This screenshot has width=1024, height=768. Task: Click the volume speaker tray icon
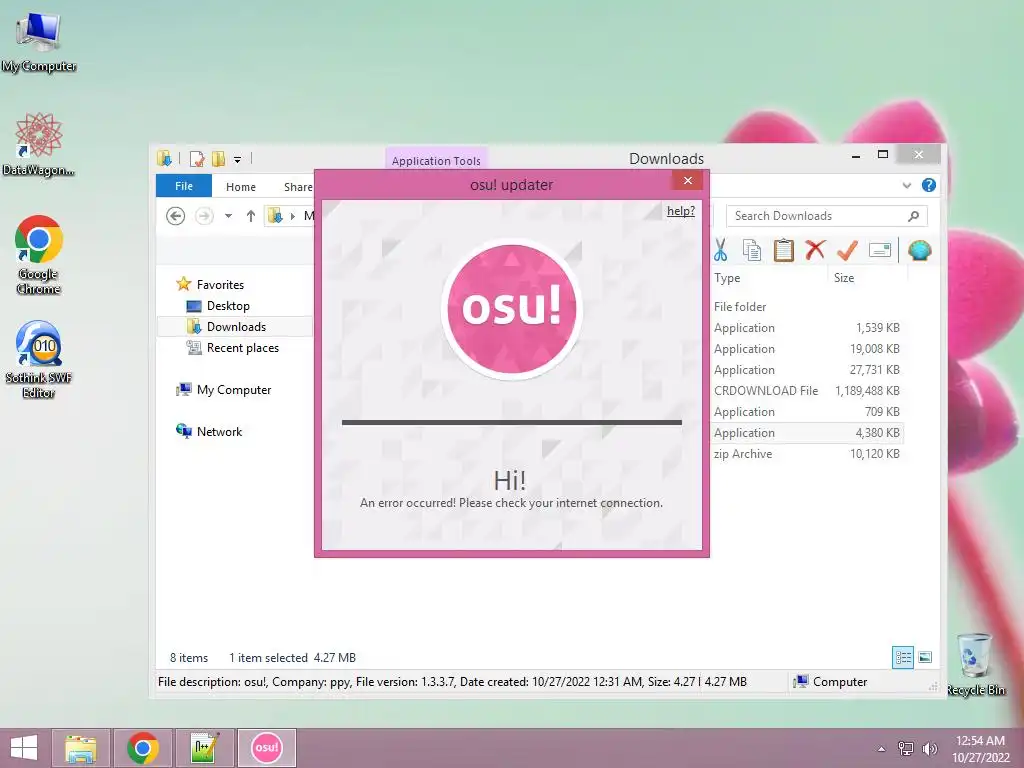tap(929, 748)
